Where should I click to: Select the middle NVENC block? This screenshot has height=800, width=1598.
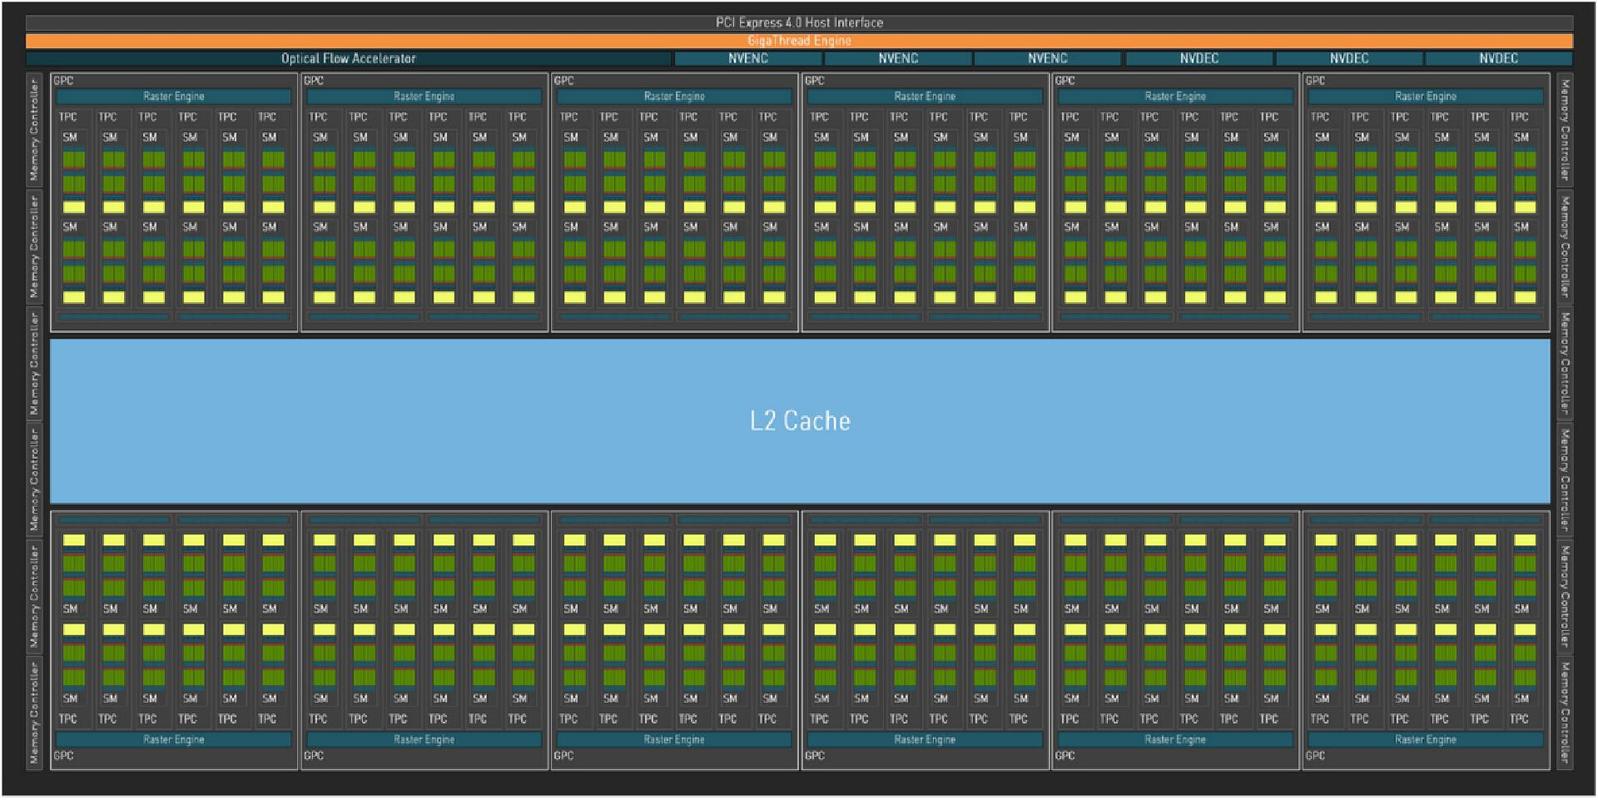[898, 59]
